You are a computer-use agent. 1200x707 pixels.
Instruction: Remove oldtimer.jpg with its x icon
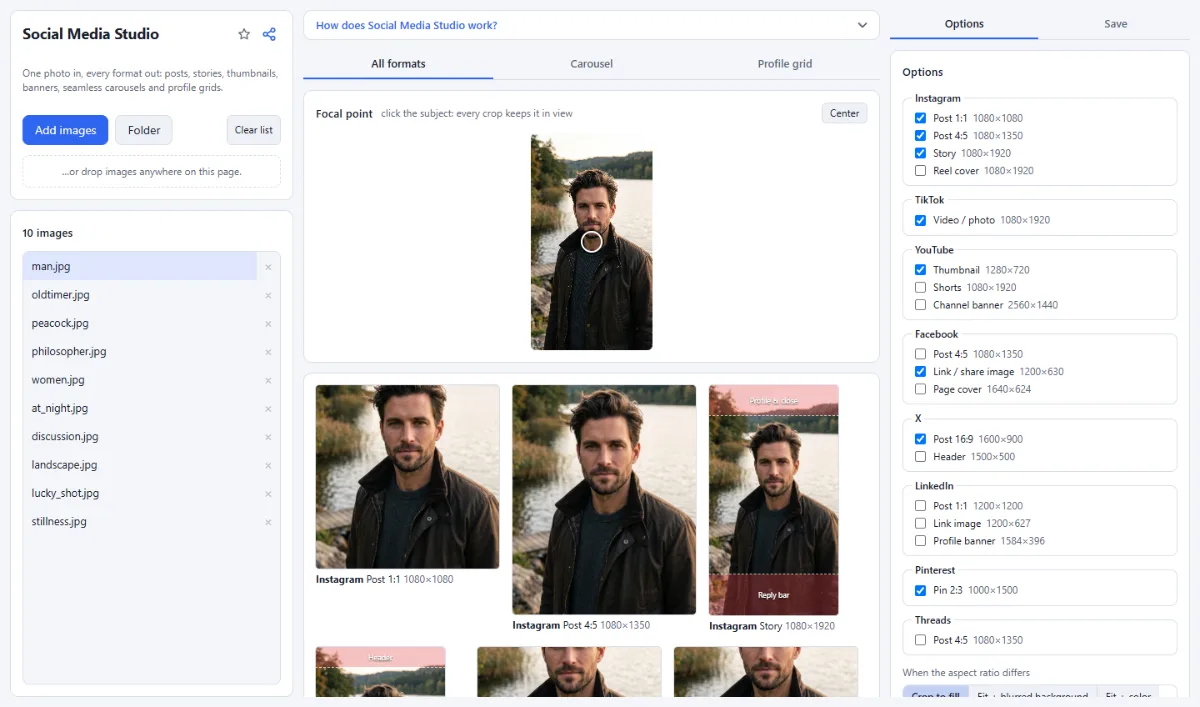(x=268, y=295)
